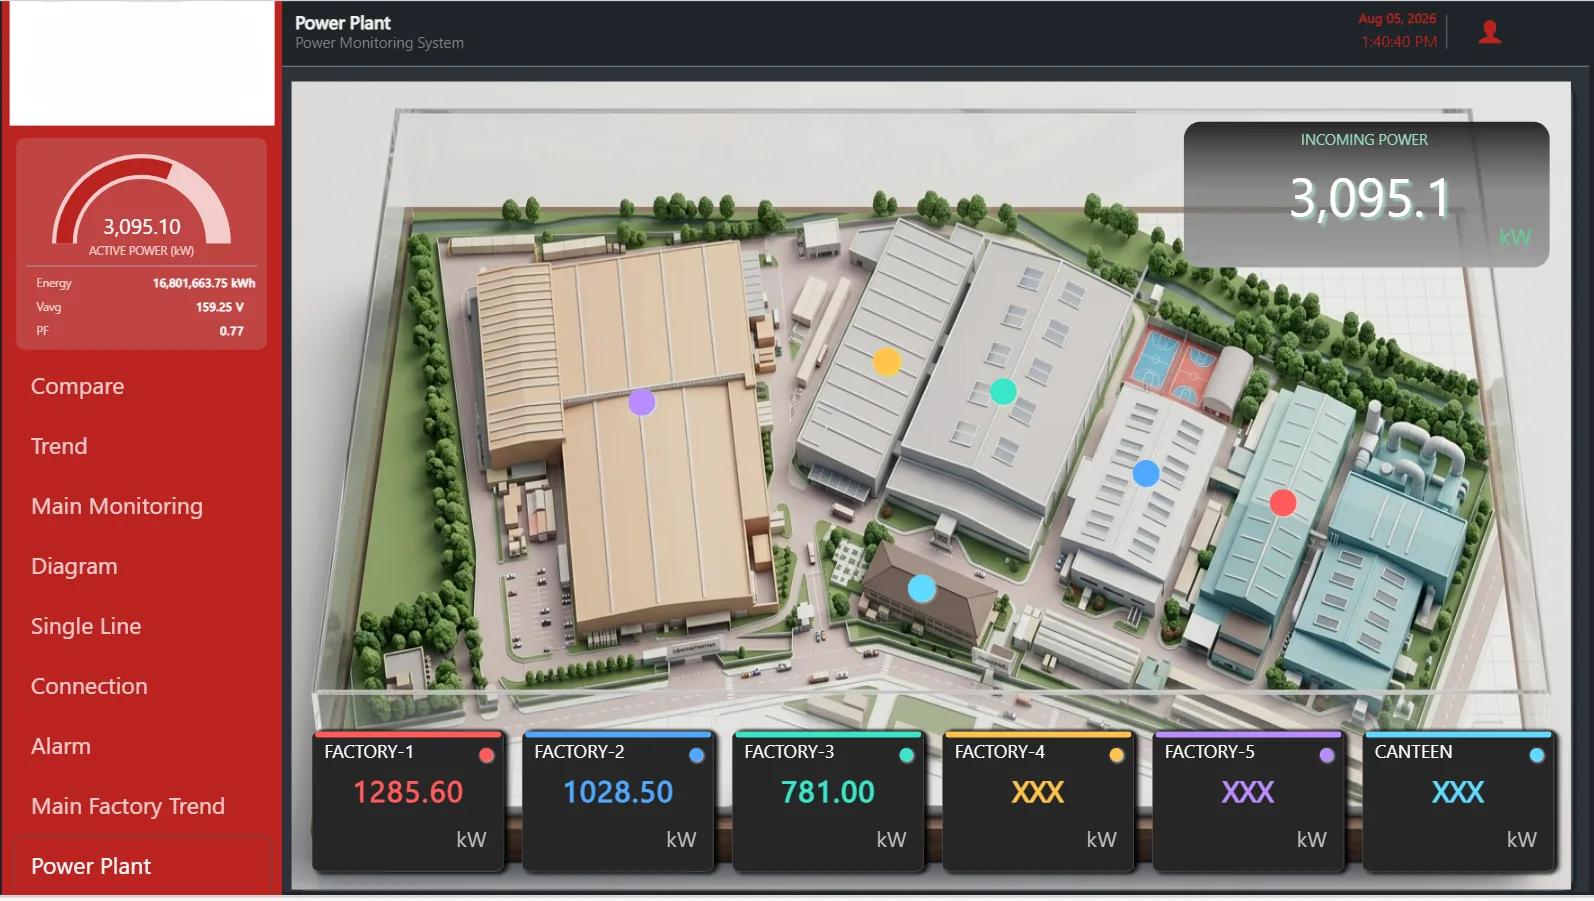Click the purple dot in the FACTORY-5 card
The height and width of the screenshot is (901, 1594).
click(x=1327, y=755)
